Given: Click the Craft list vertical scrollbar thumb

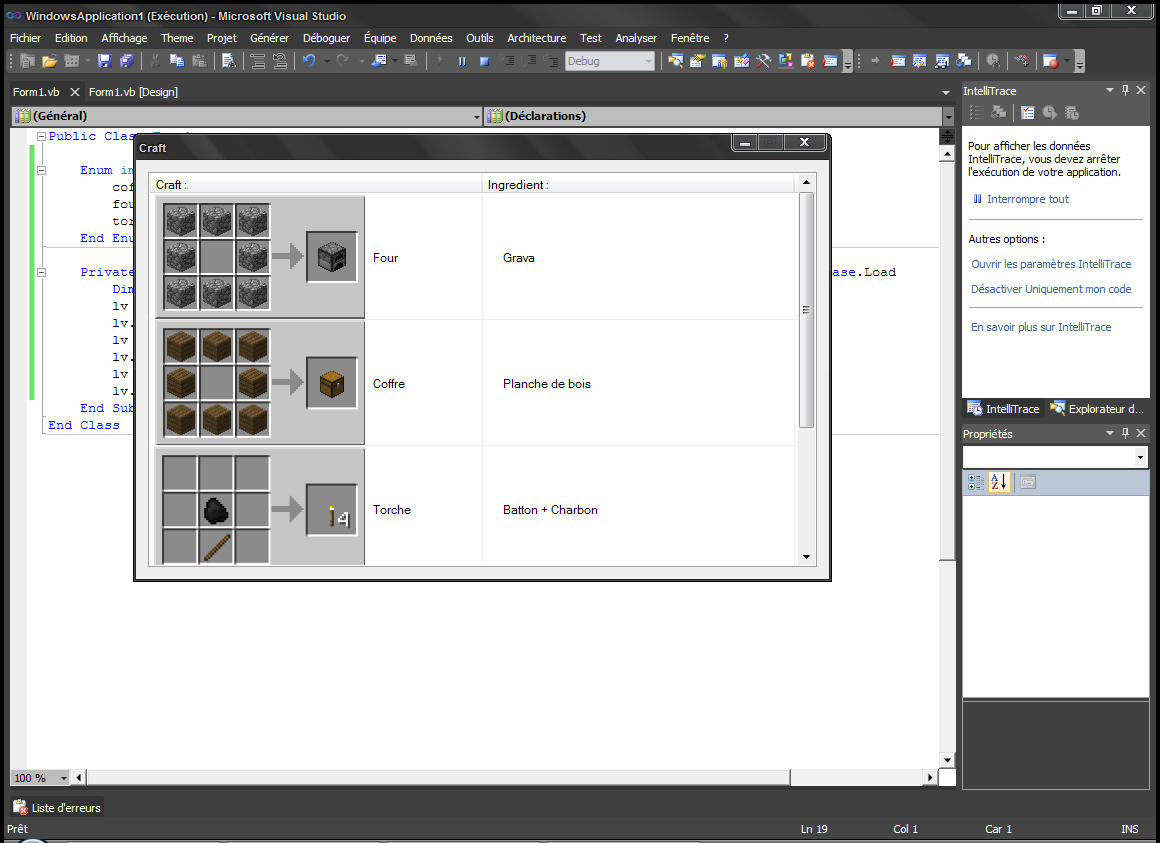Looking at the screenshot, I should (806, 310).
